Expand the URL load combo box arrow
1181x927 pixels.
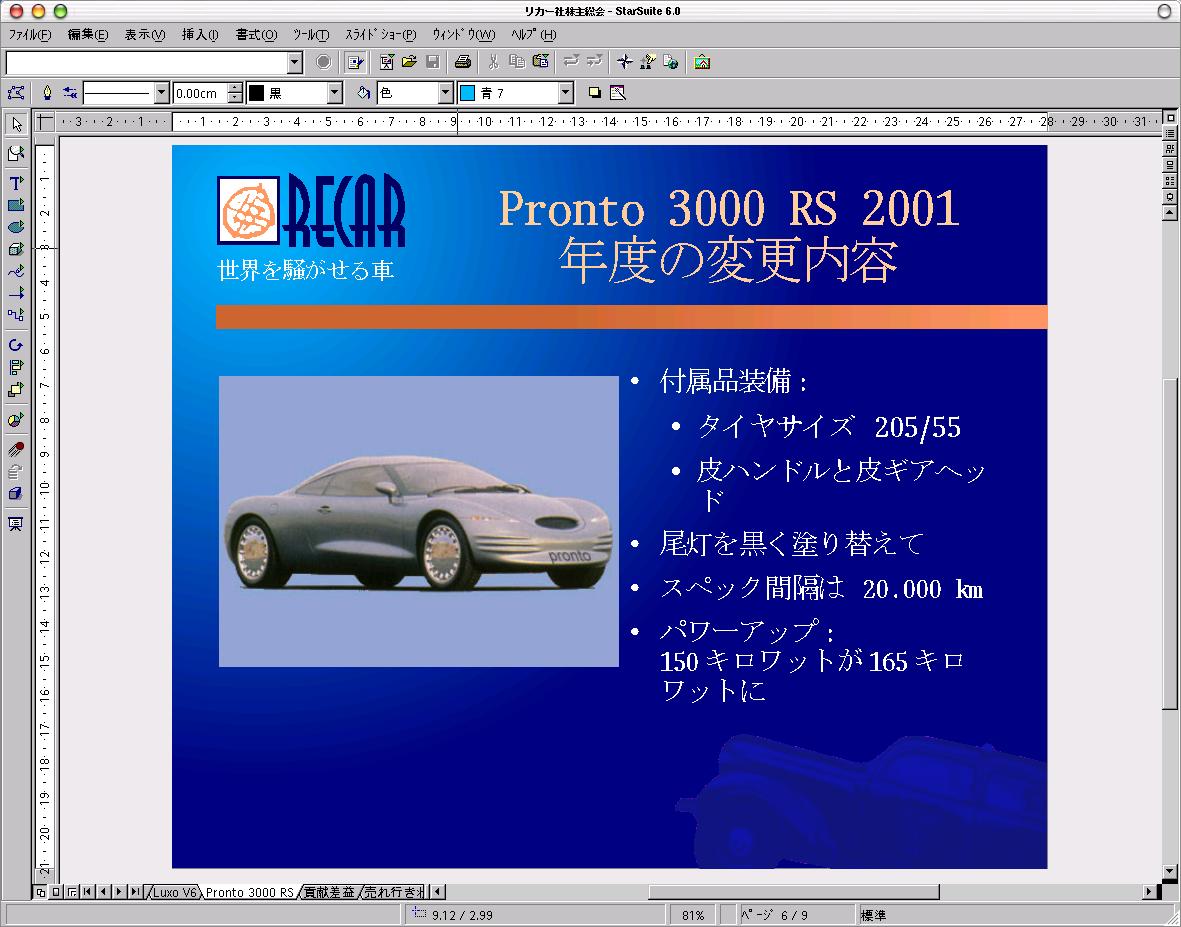tap(295, 63)
